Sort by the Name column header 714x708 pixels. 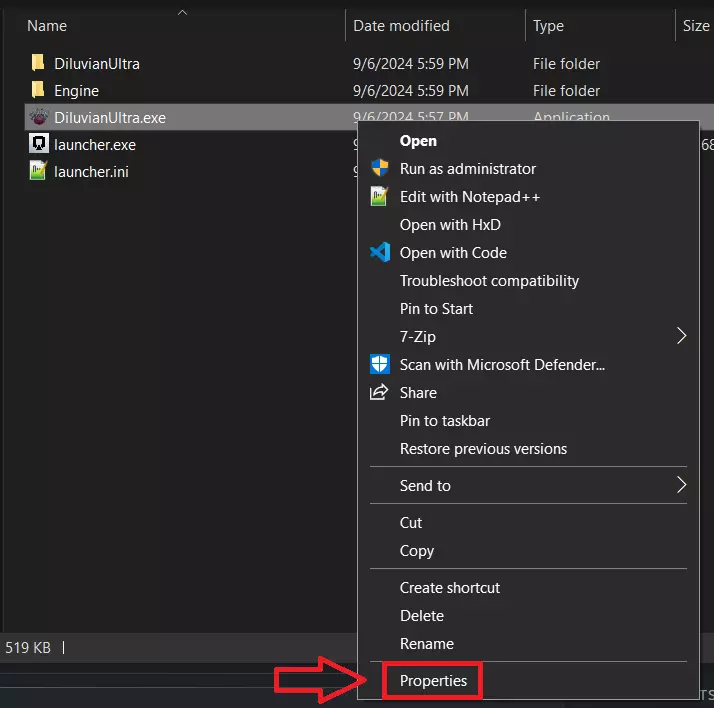click(x=47, y=26)
